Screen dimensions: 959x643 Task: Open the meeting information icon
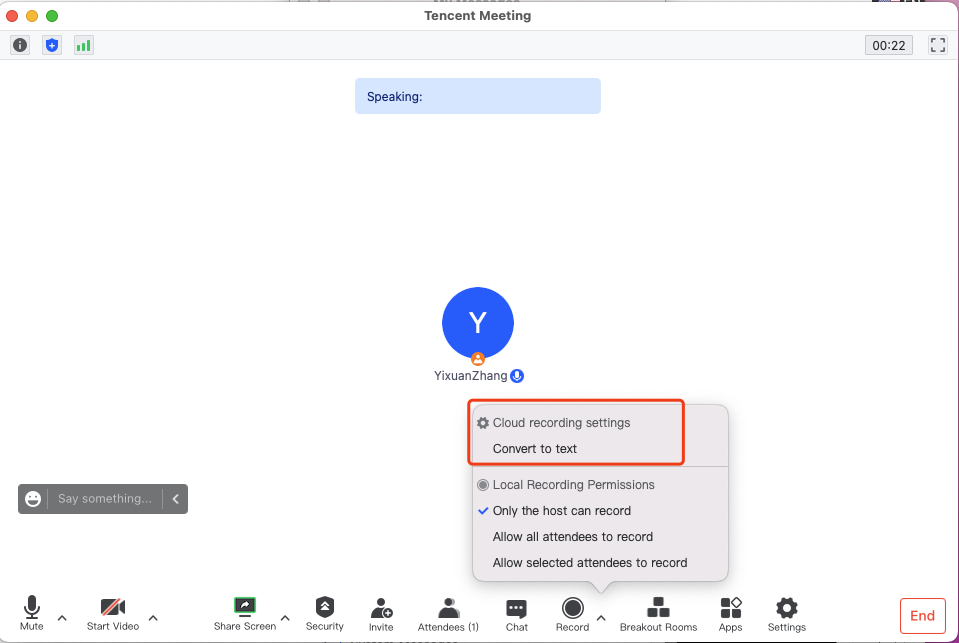(20, 45)
